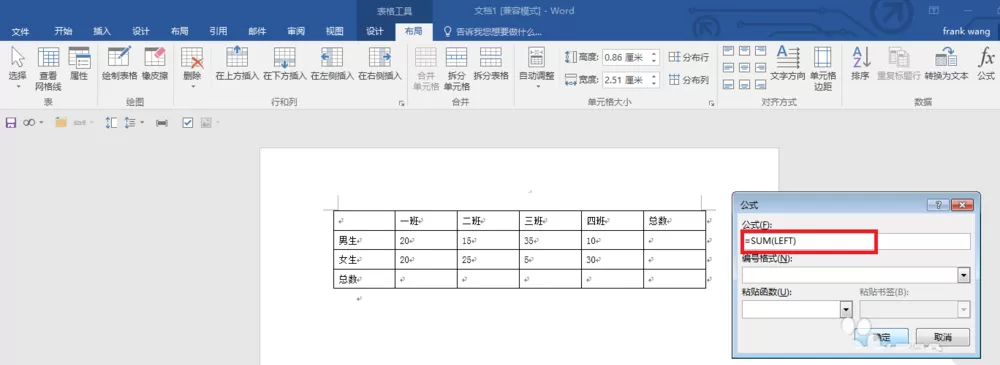Screen dimensions: 1000x365
Task: Toggle View Gridlines (查看网格线)
Action: tap(48, 68)
